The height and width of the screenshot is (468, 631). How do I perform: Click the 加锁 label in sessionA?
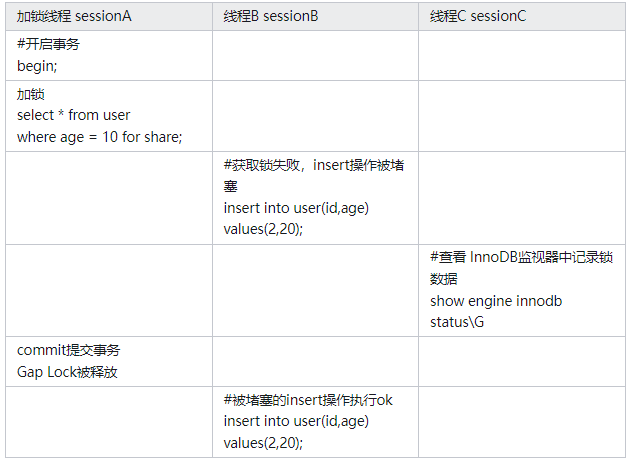(31, 94)
